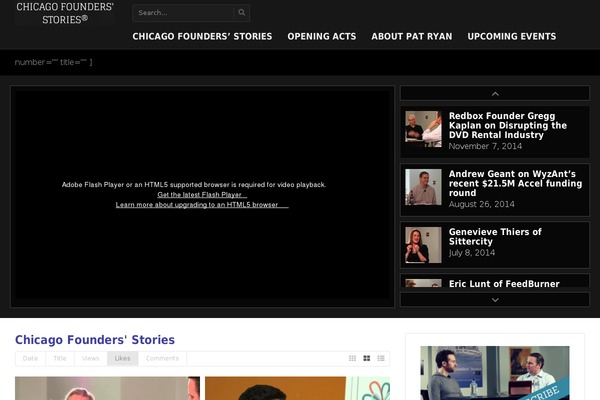Screen dimensions: 600x400
Task: Switch to large grid view icon
Action: 367,358
